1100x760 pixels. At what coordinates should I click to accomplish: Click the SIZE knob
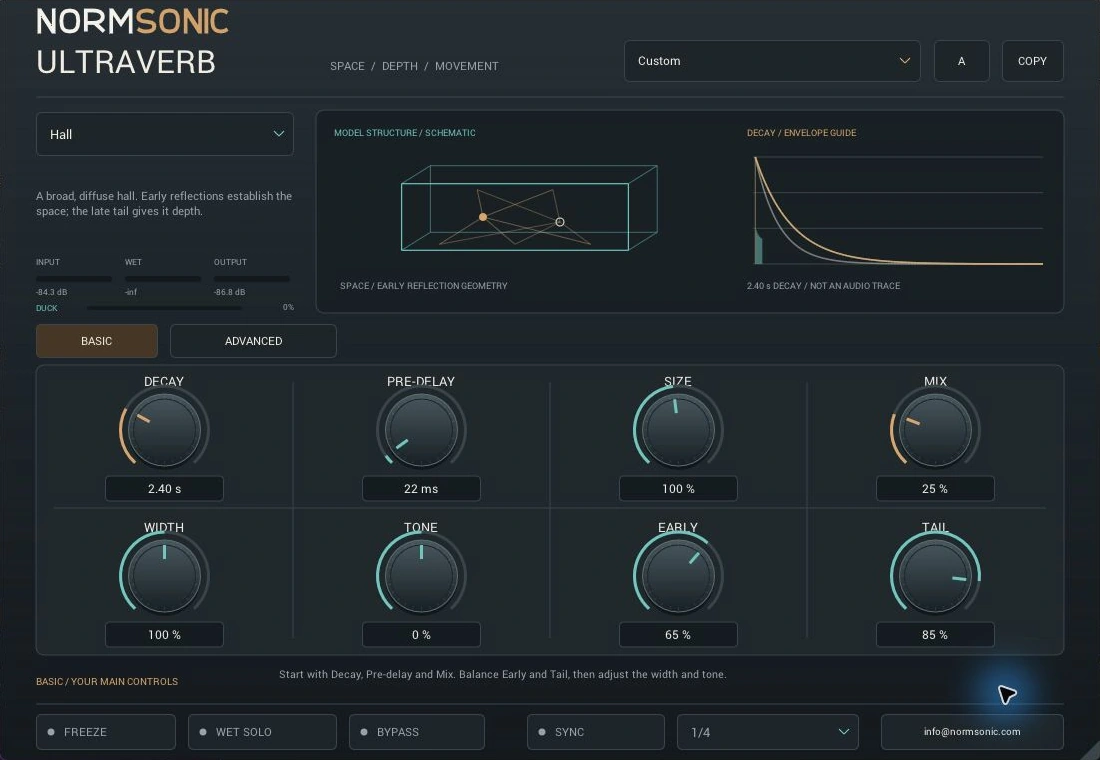tap(678, 430)
